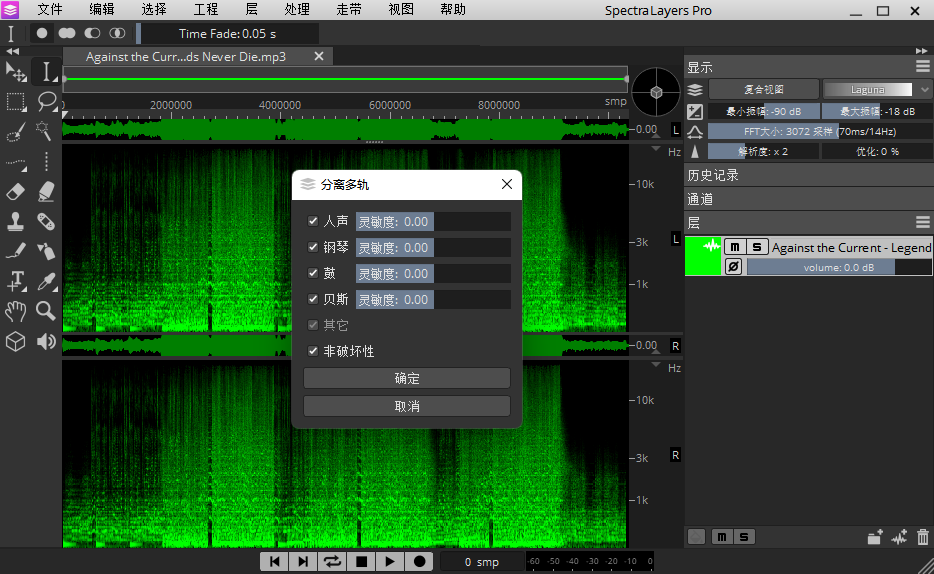Expand the 通道 panel
The height and width of the screenshot is (574, 934).
tap(700, 199)
